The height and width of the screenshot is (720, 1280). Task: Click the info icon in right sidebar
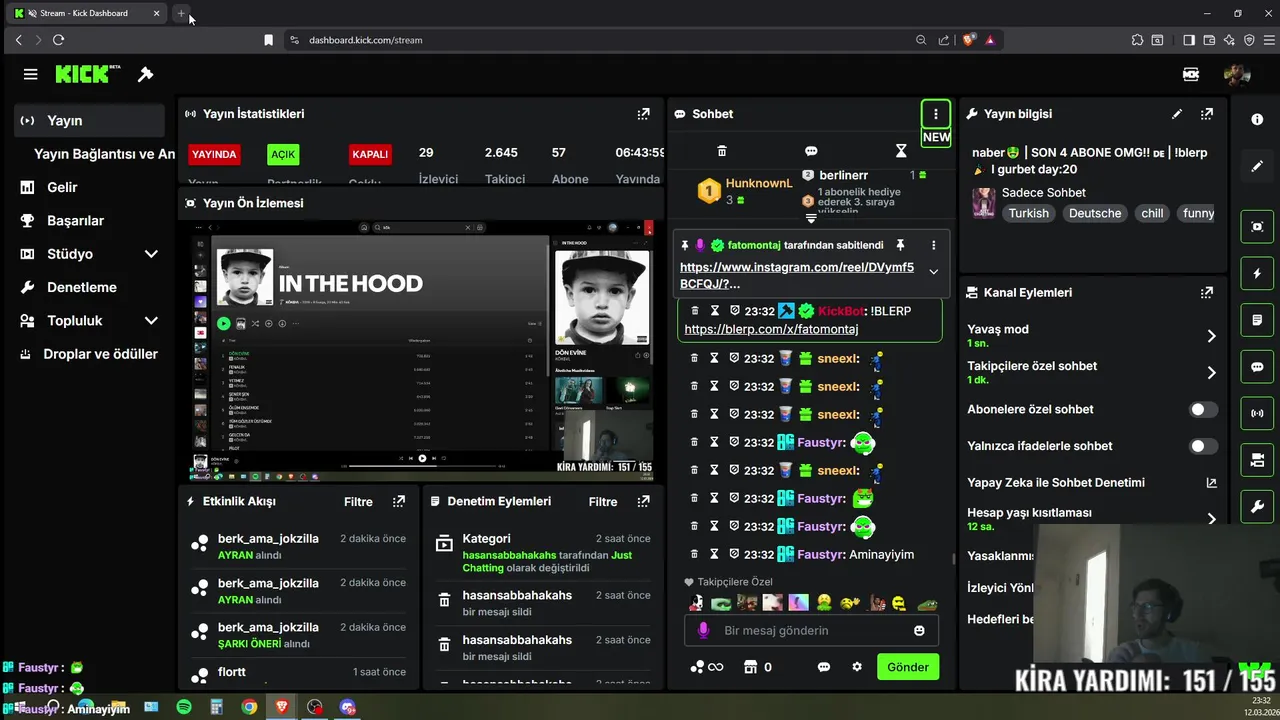[1257, 119]
